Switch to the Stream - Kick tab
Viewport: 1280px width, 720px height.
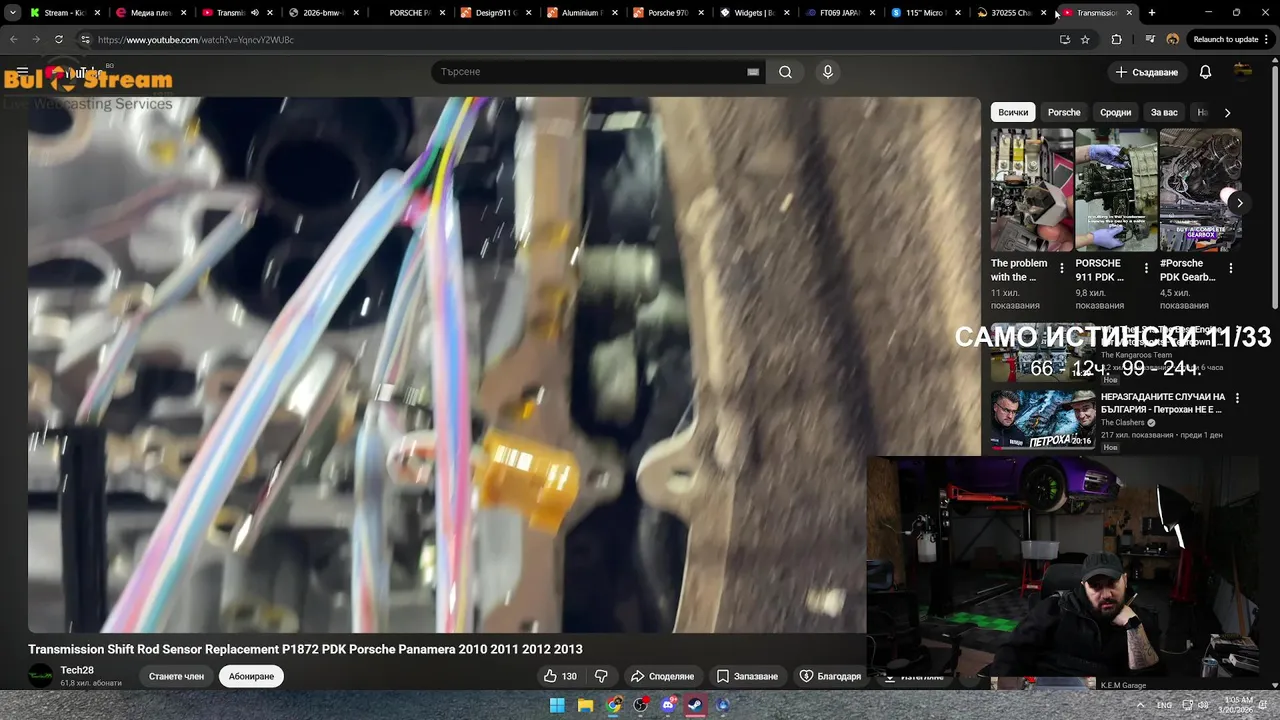tap(64, 13)
